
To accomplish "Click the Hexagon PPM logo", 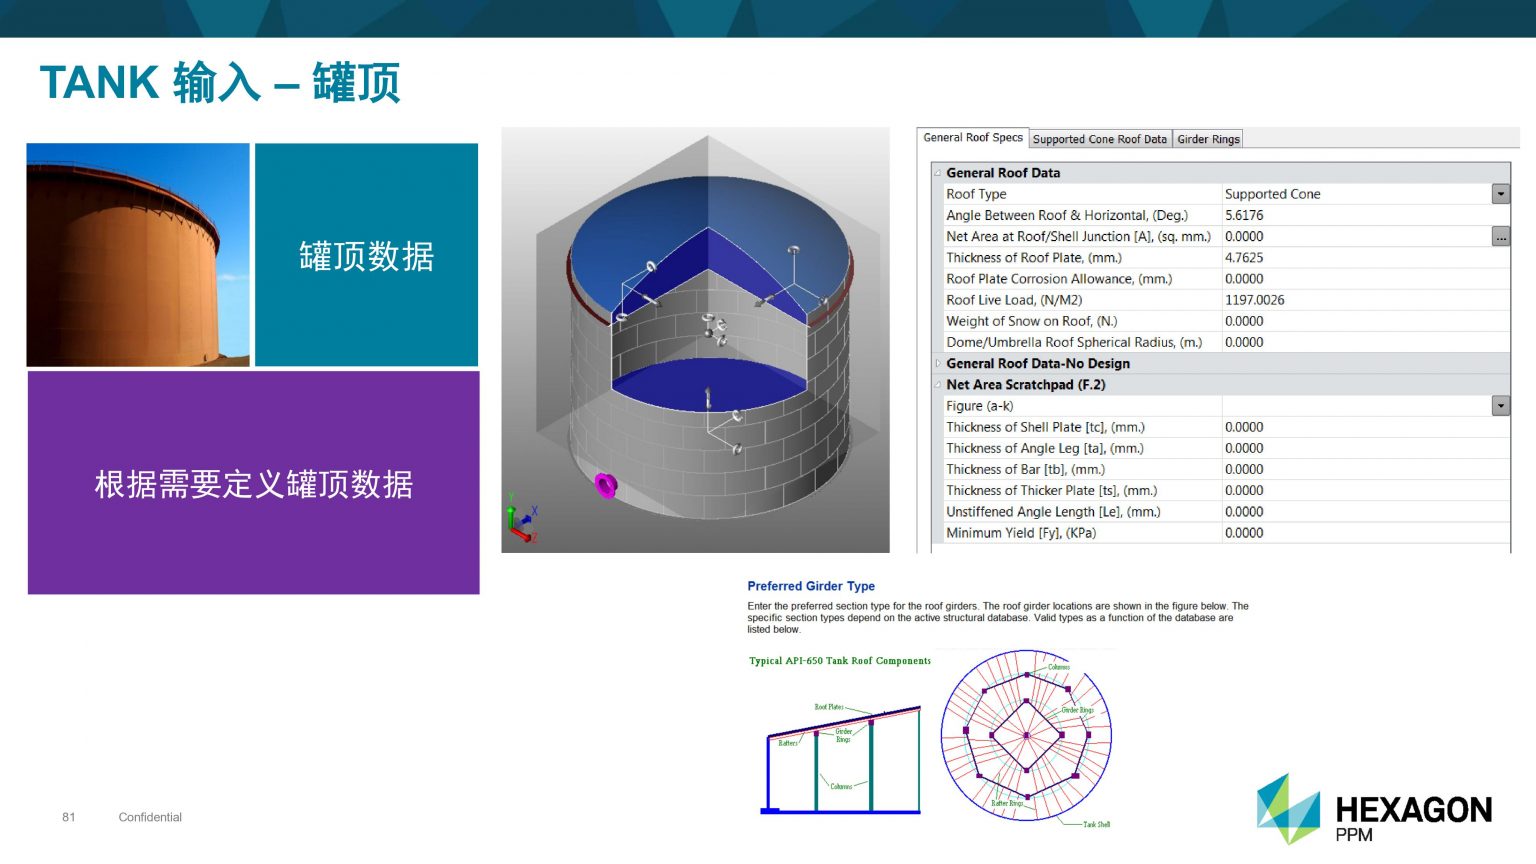I will point(1373,809).
